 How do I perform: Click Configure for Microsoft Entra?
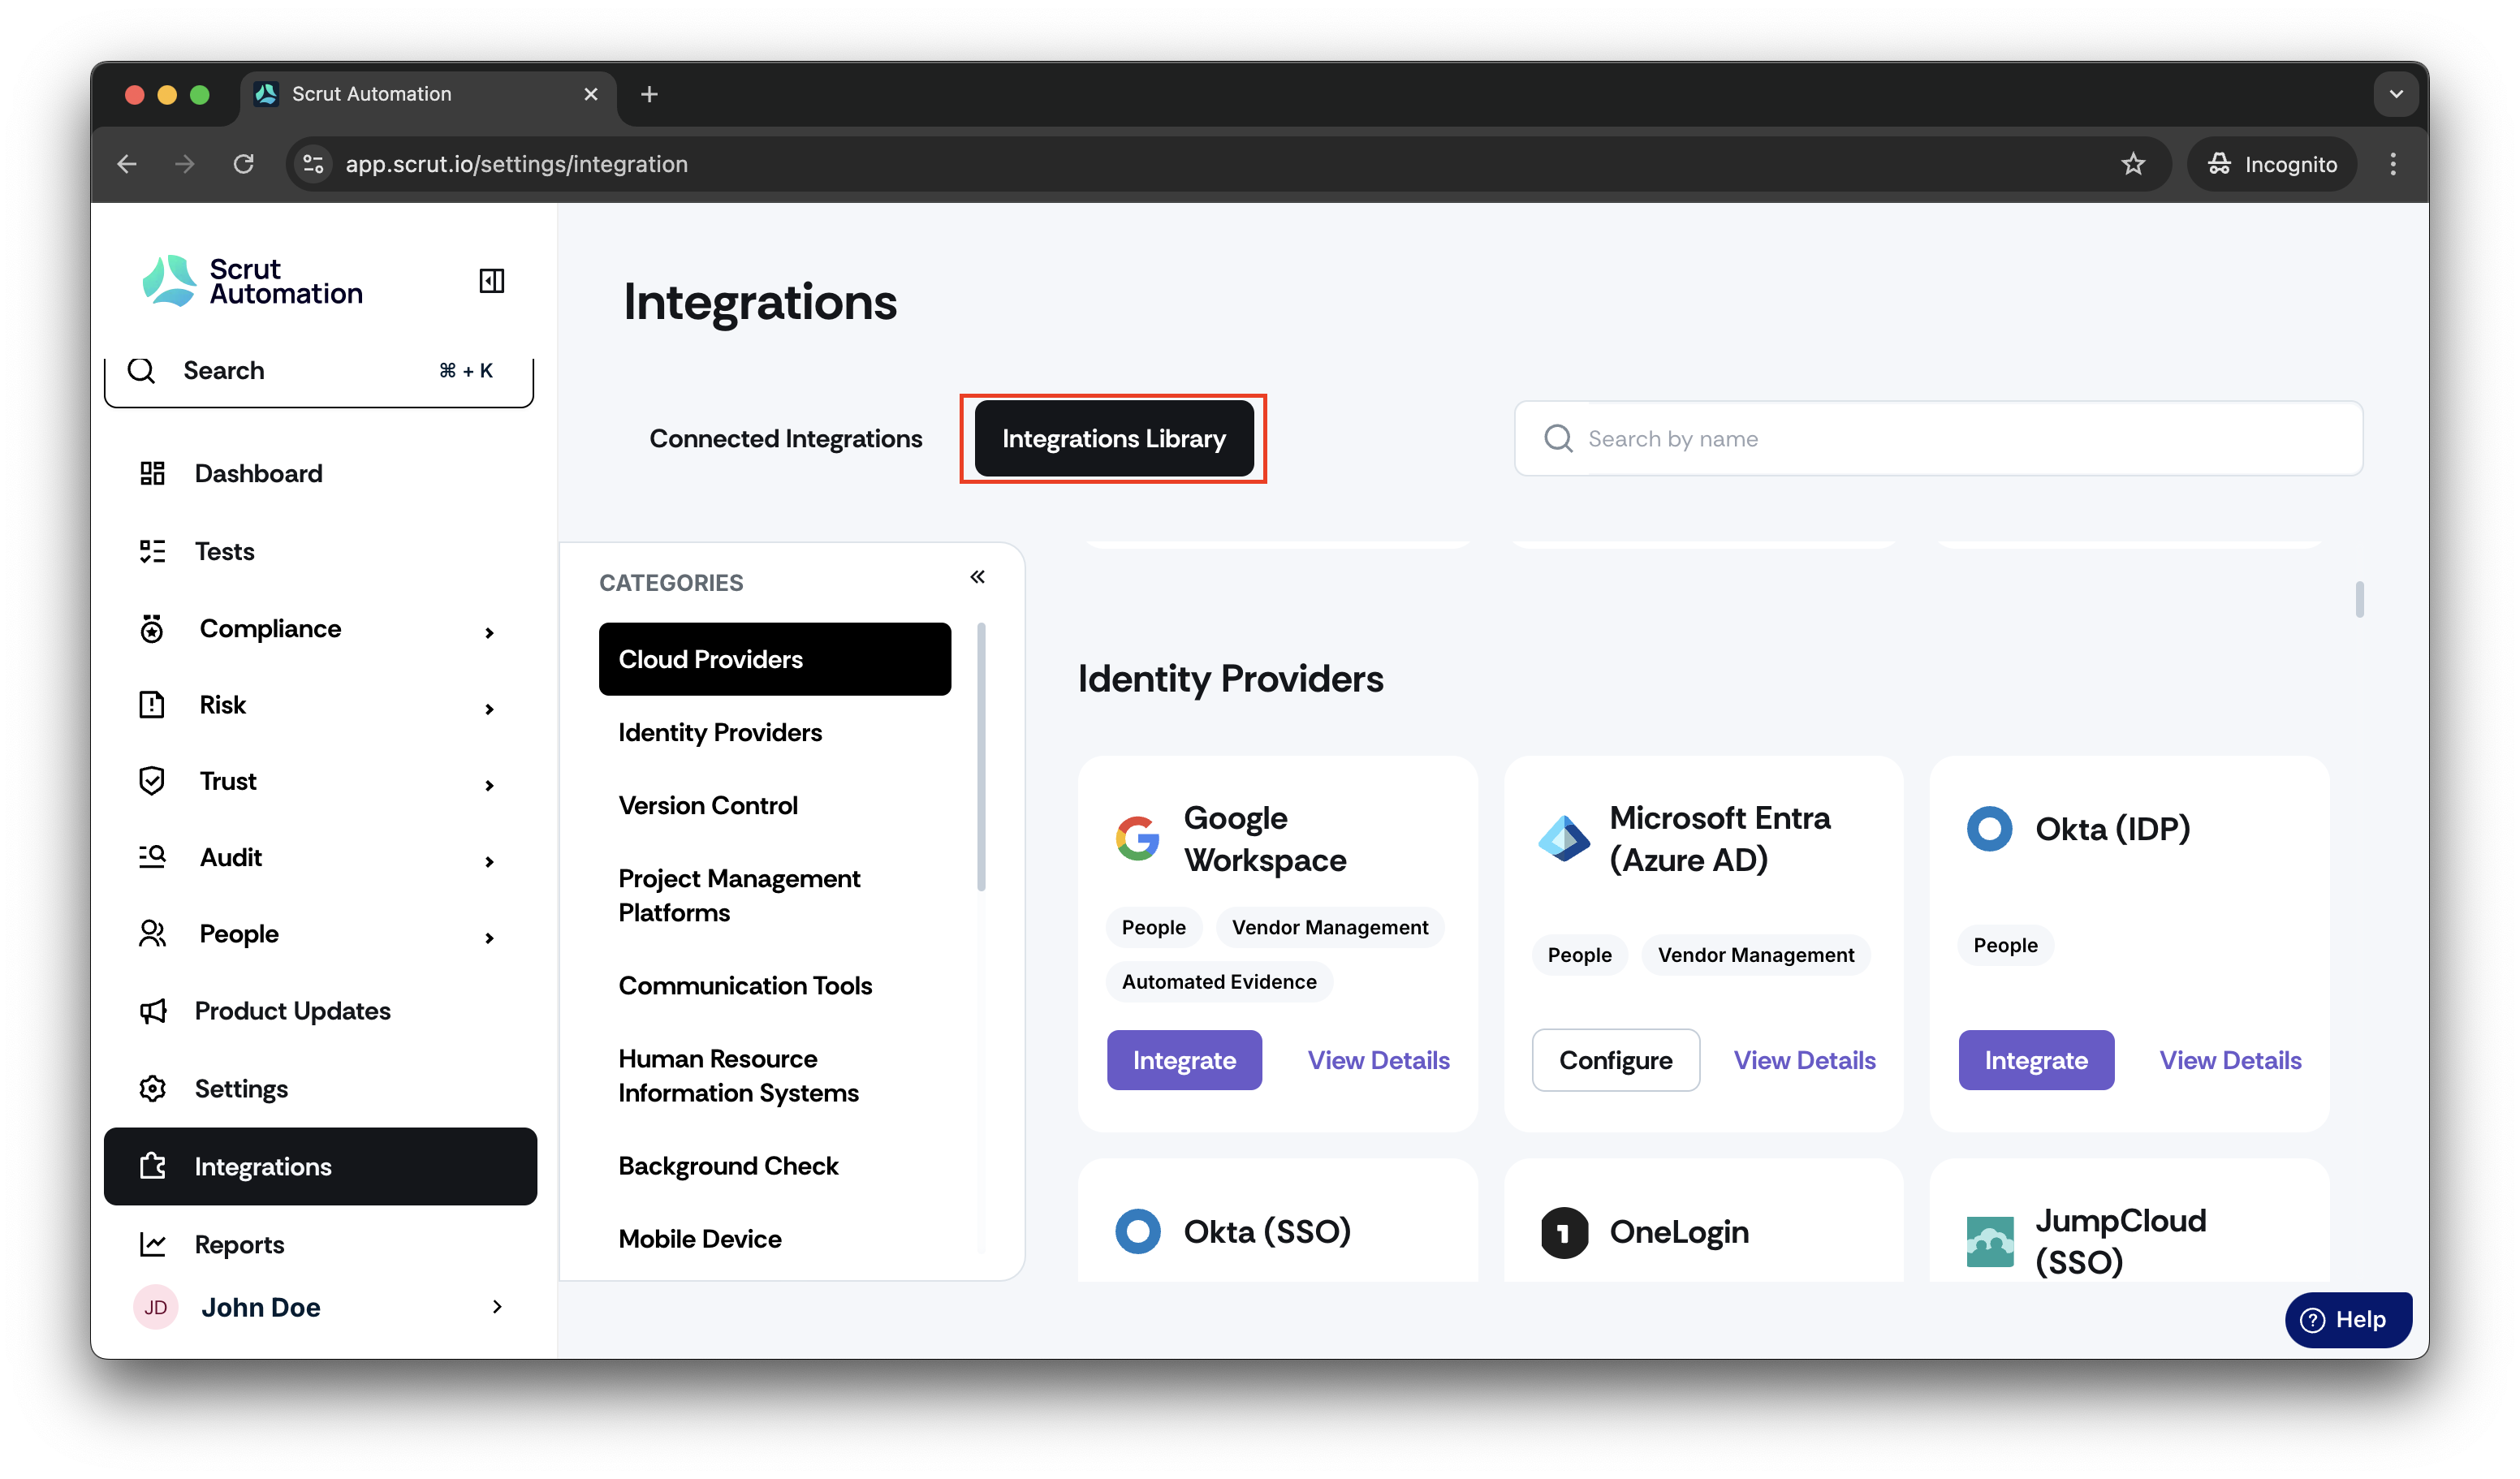tap(1615, 1060)
